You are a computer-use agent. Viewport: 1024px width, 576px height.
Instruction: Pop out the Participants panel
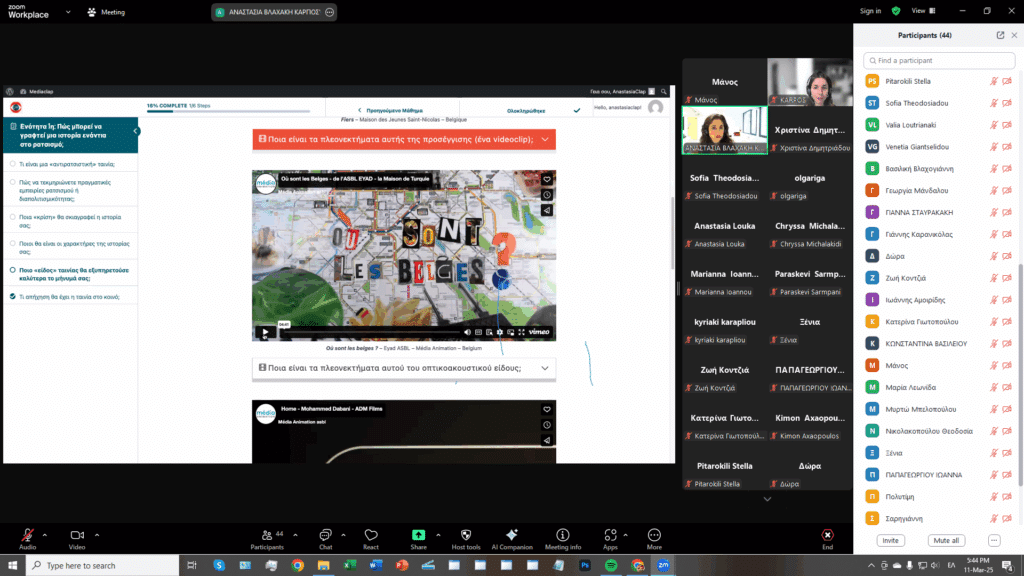pyautogui.click(x=1000, y=35)
